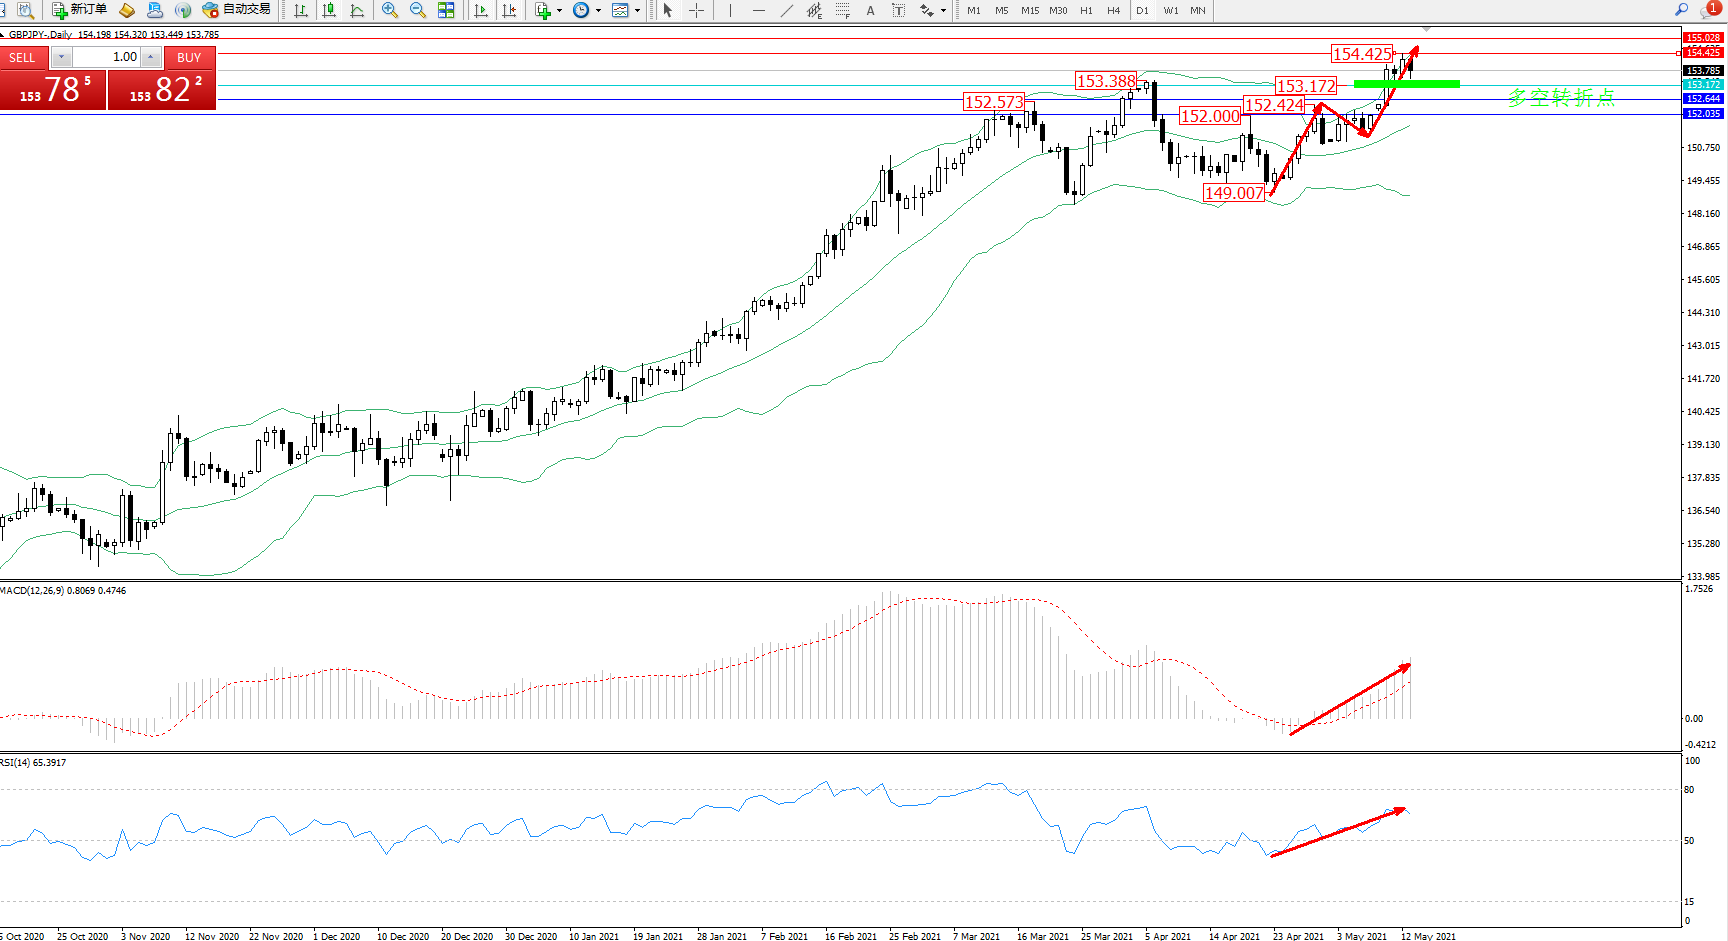Increase lot volume with up arrow
The width and height of the screenshot is (1728, 941).
click(150, 57)
